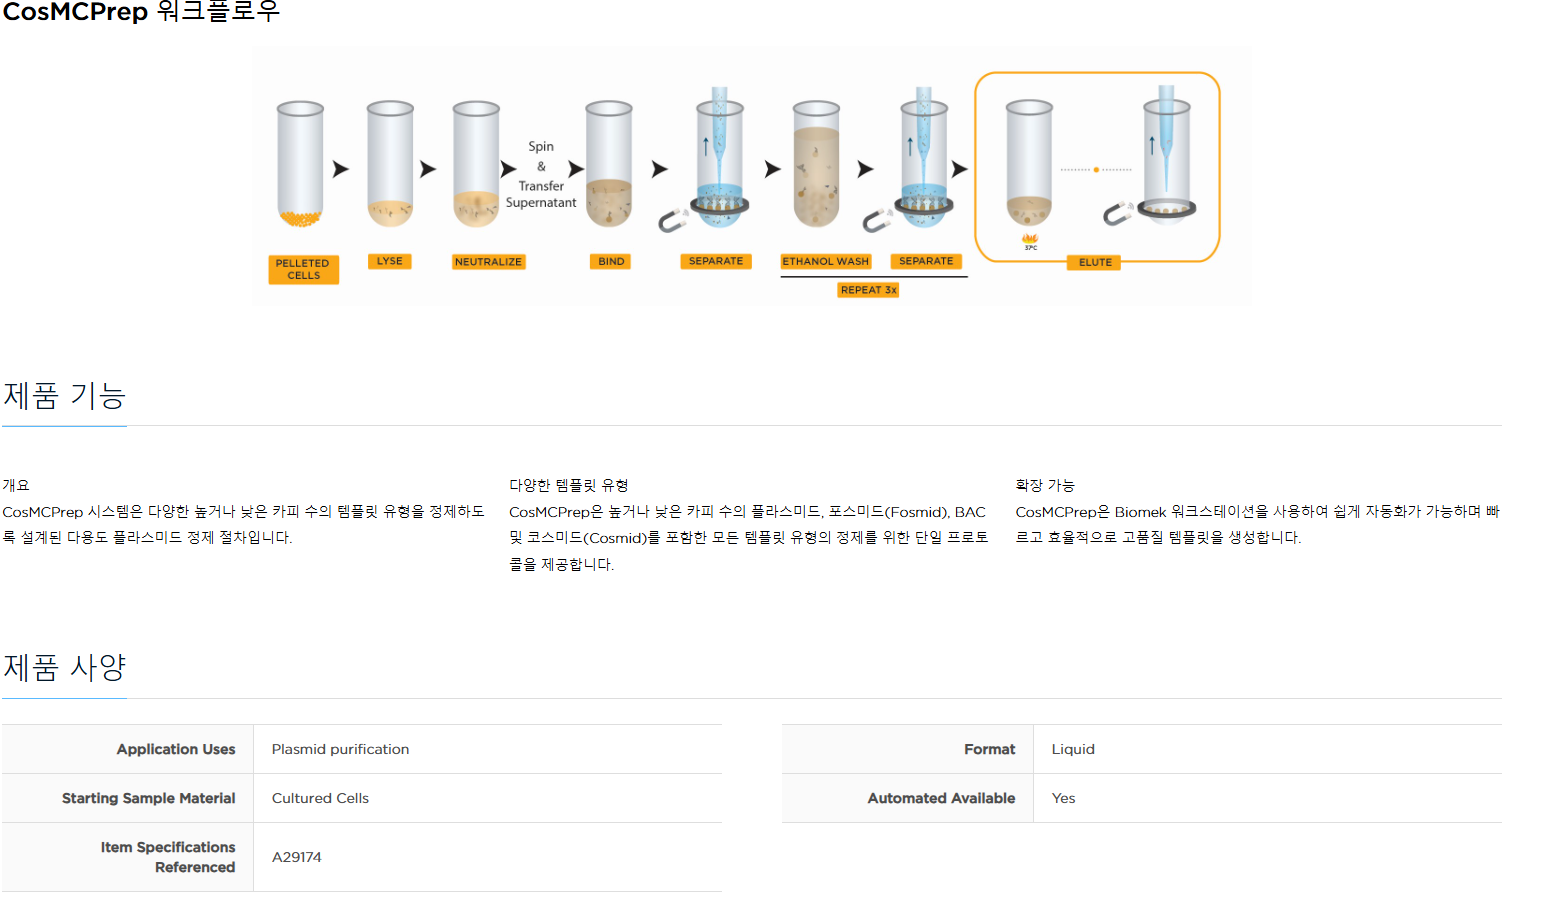1541x897 pixels.
Task: Click the '제품 사양' section heading
Action: pyautogui.click(x=64, y=667)
